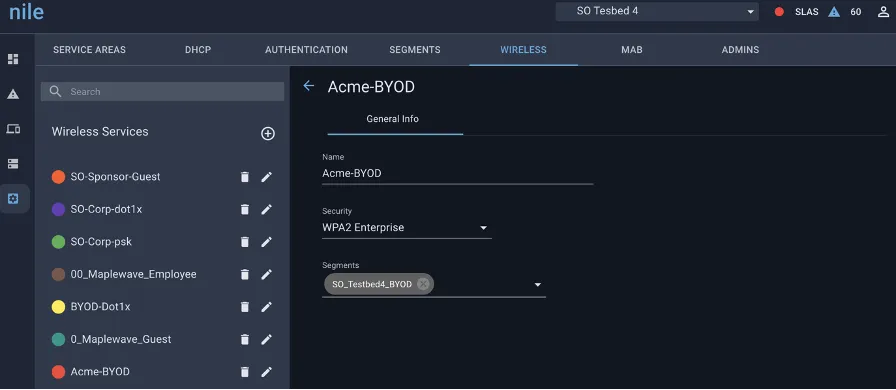Add a new wireless service

click(x=268, y=133)
